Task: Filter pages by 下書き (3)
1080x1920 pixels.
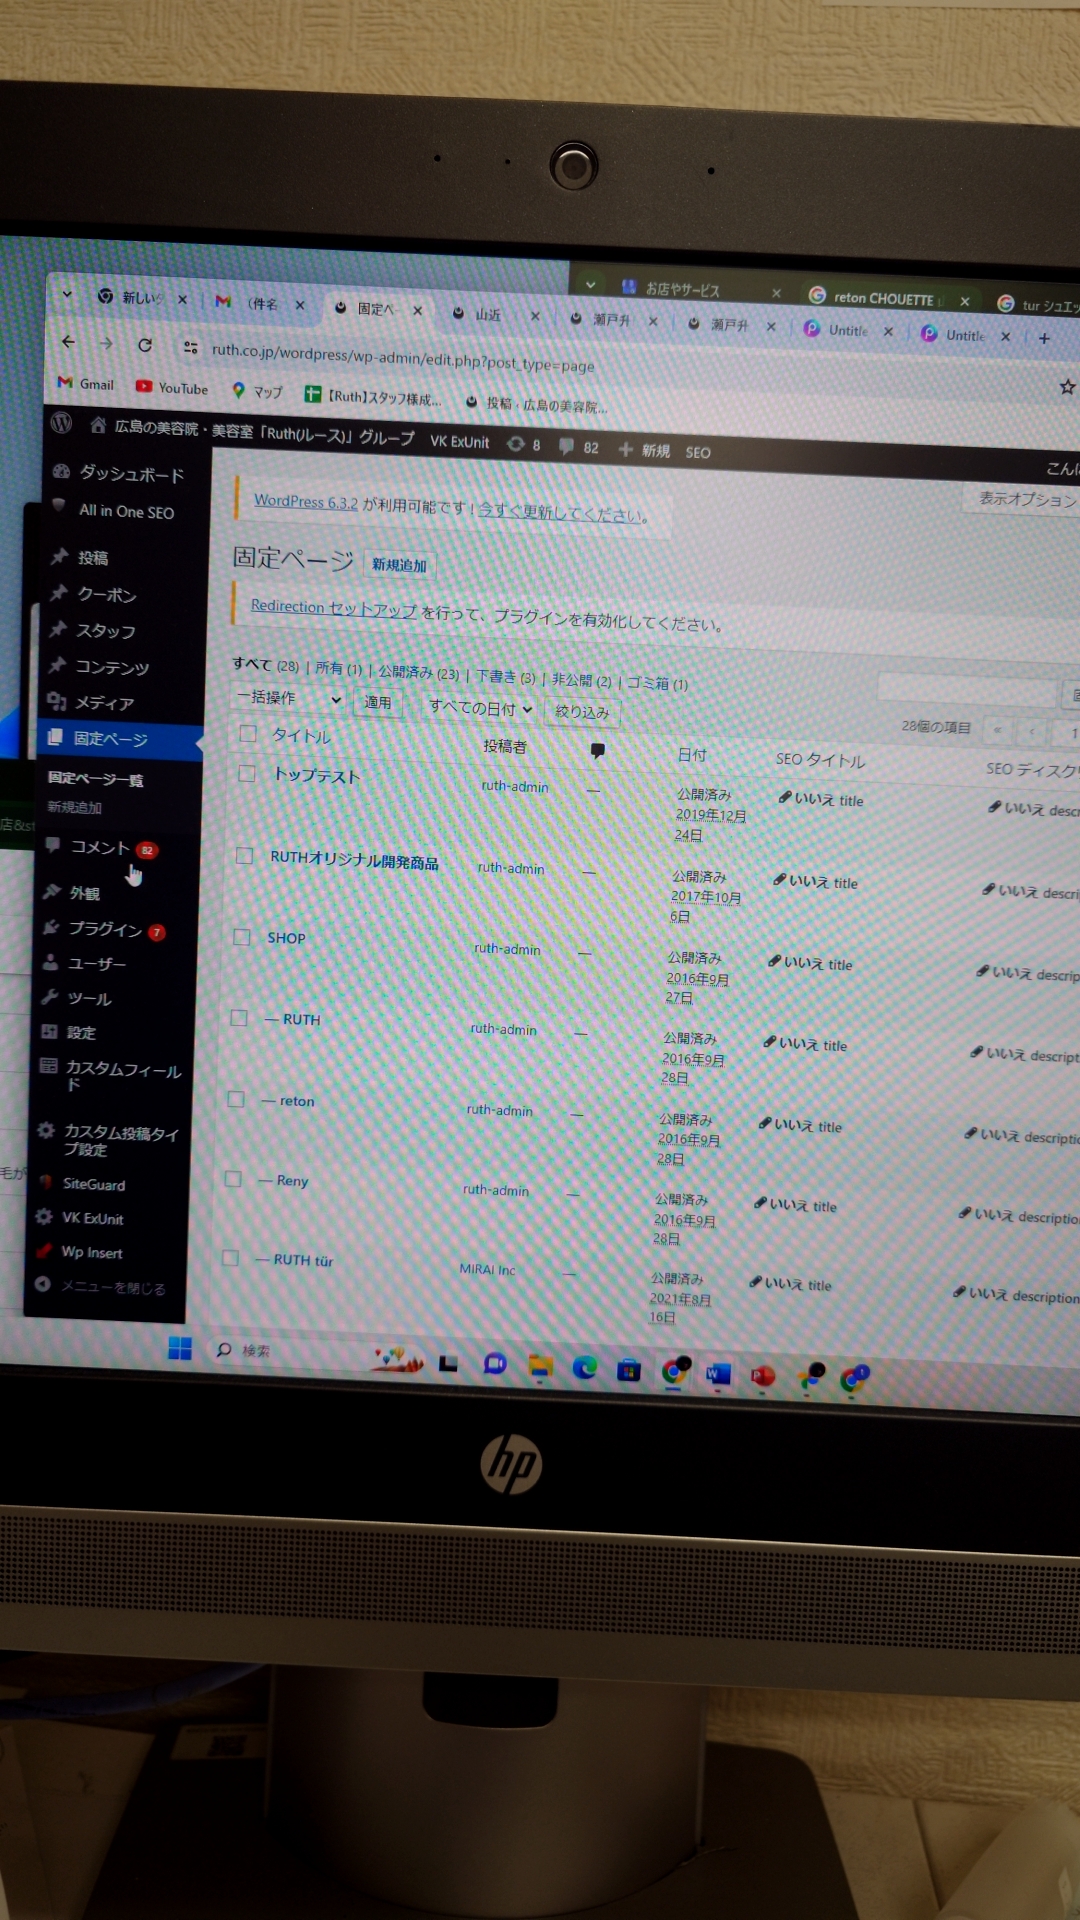Action: pos(506,677)
